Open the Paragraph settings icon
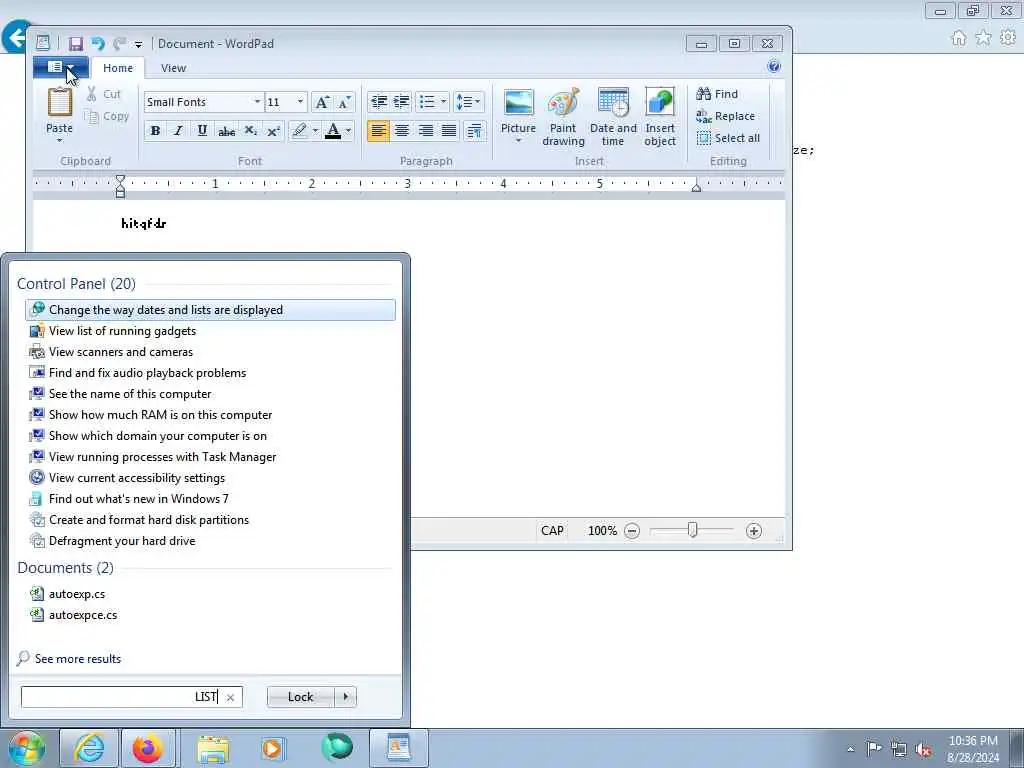This screenshot has height=768, width=1024. coord(474,131)
